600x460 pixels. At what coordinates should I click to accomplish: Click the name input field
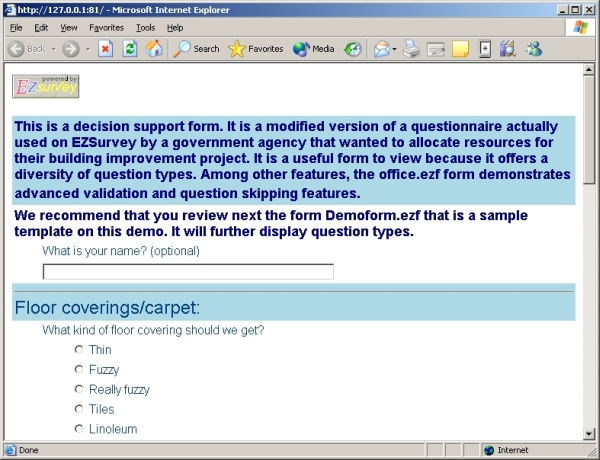tap(188, 271)
